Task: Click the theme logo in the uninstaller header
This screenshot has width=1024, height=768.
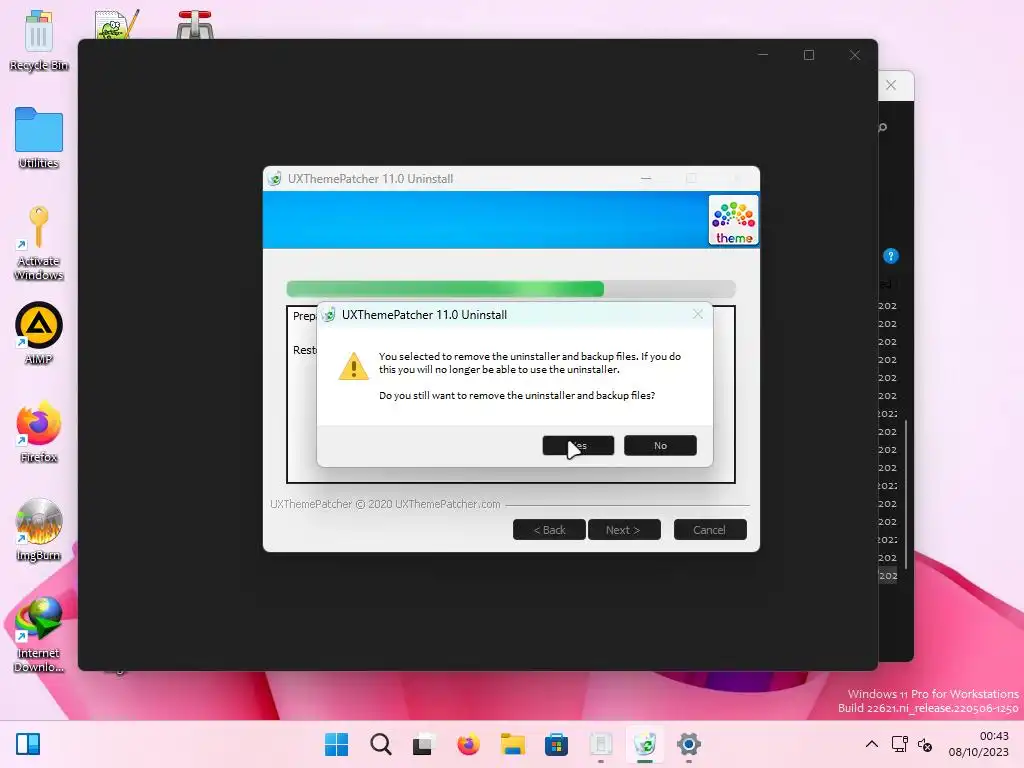Action: pyautogui.click(x=733, y=220)
